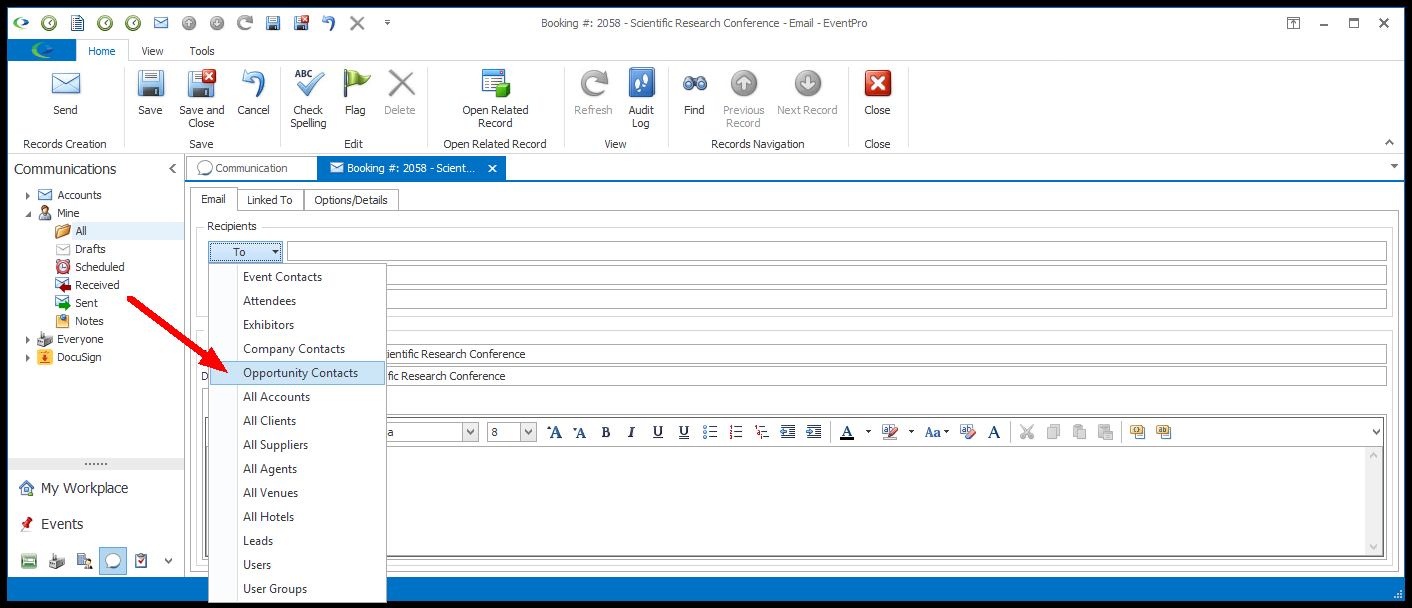Switch to the Tools ribbon tab
The width and height of the screenshot is (1412, 608).
pos(202,51)
